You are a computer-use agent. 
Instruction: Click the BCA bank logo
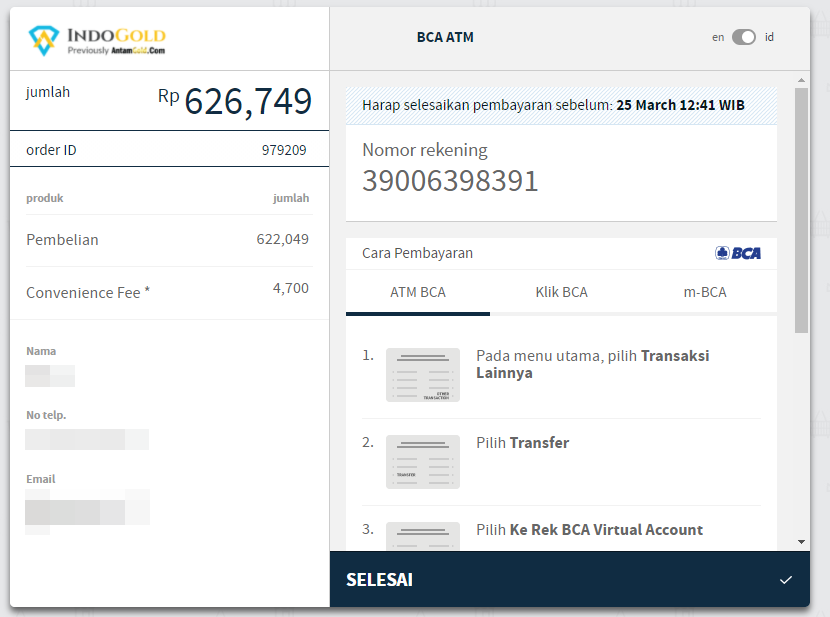click(x=738, y=253)
